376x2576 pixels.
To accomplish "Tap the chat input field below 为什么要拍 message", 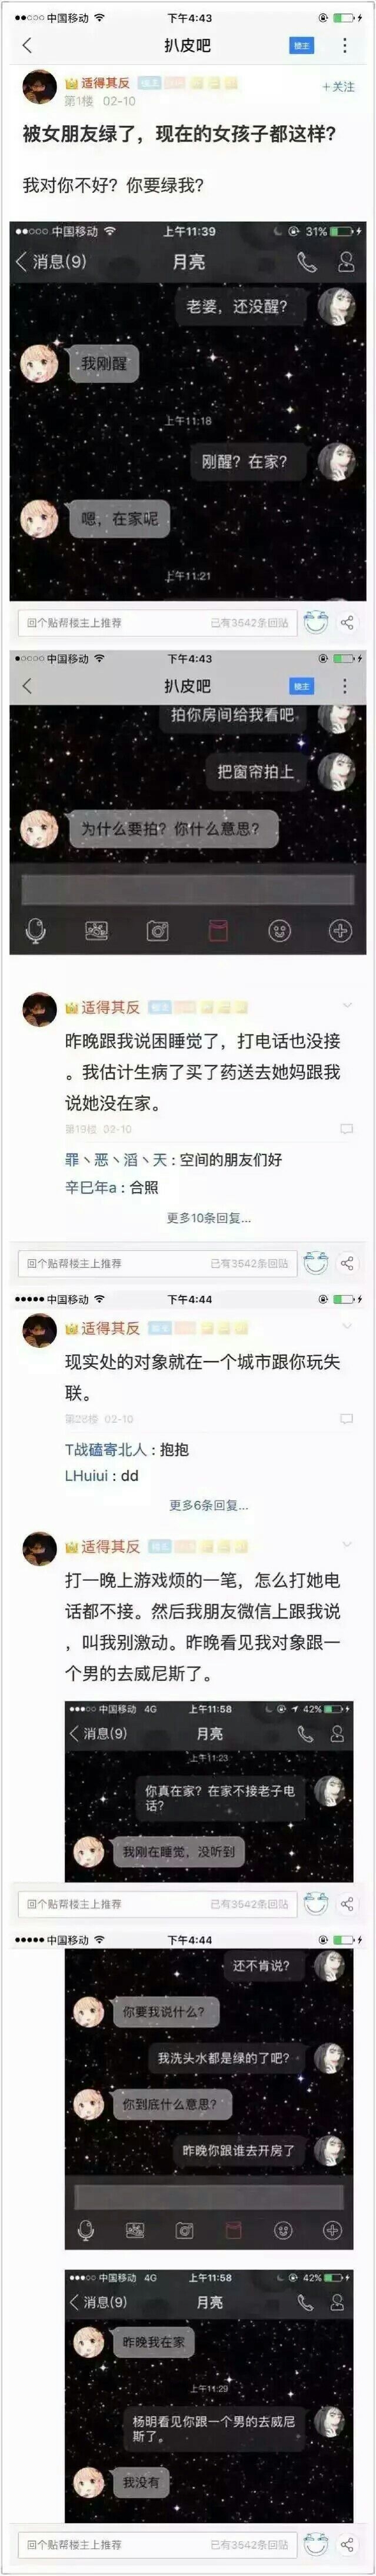I will tap(188, 890).
